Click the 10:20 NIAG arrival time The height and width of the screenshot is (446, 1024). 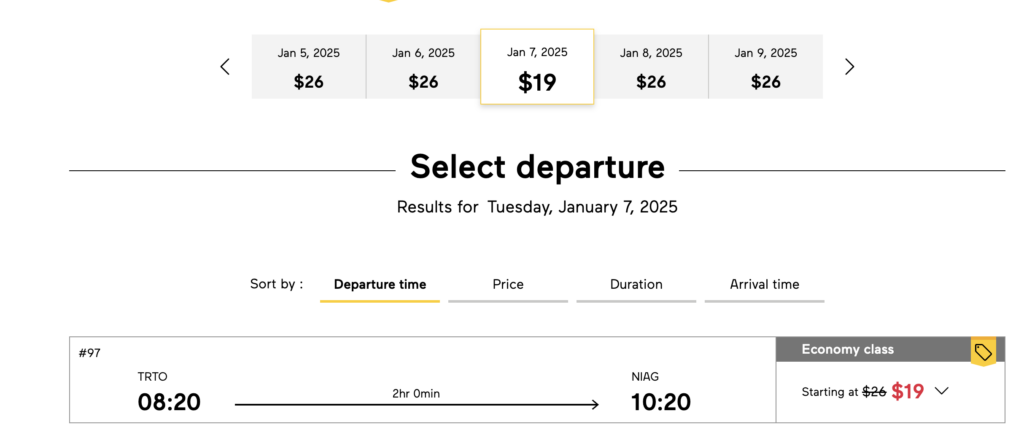(661, 402)
